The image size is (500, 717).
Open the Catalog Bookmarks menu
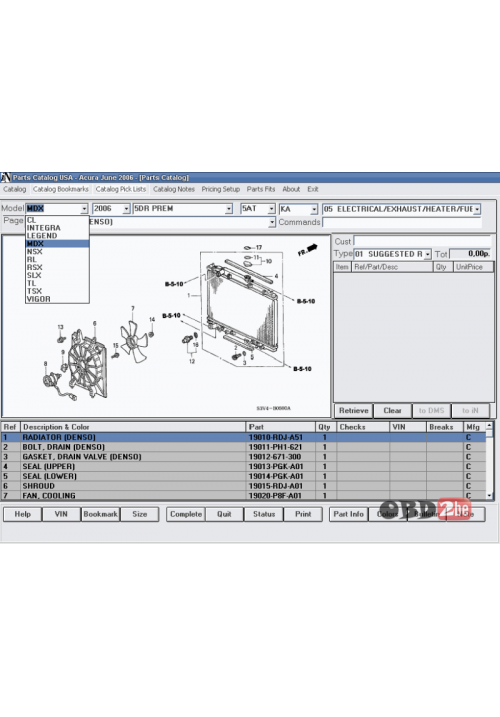60,189
